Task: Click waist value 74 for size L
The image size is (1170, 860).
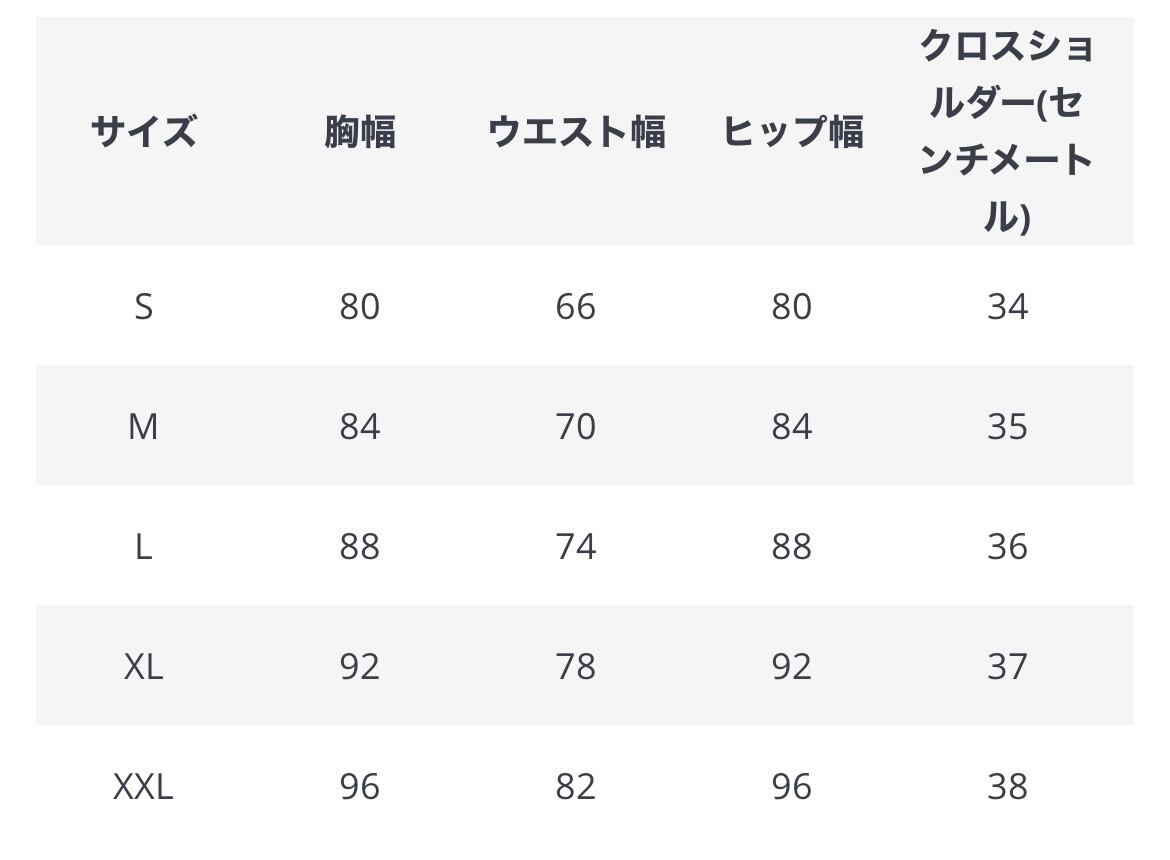Action: pyautogui.click(x=576, y=547)
